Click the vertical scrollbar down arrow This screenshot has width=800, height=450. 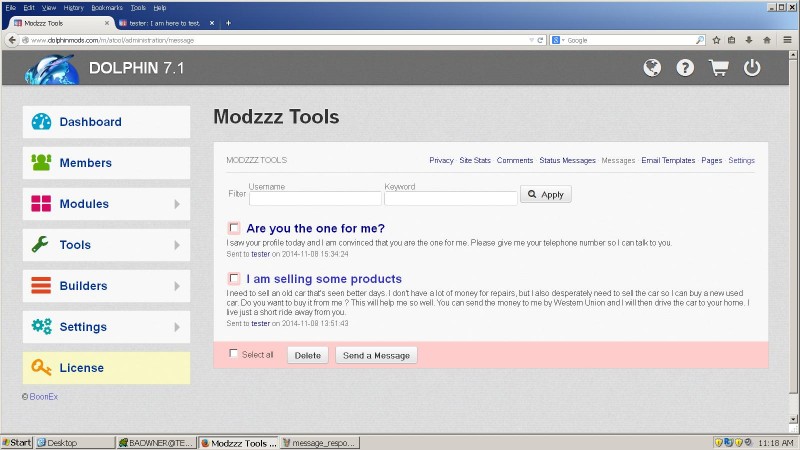(x=793, y=419)
